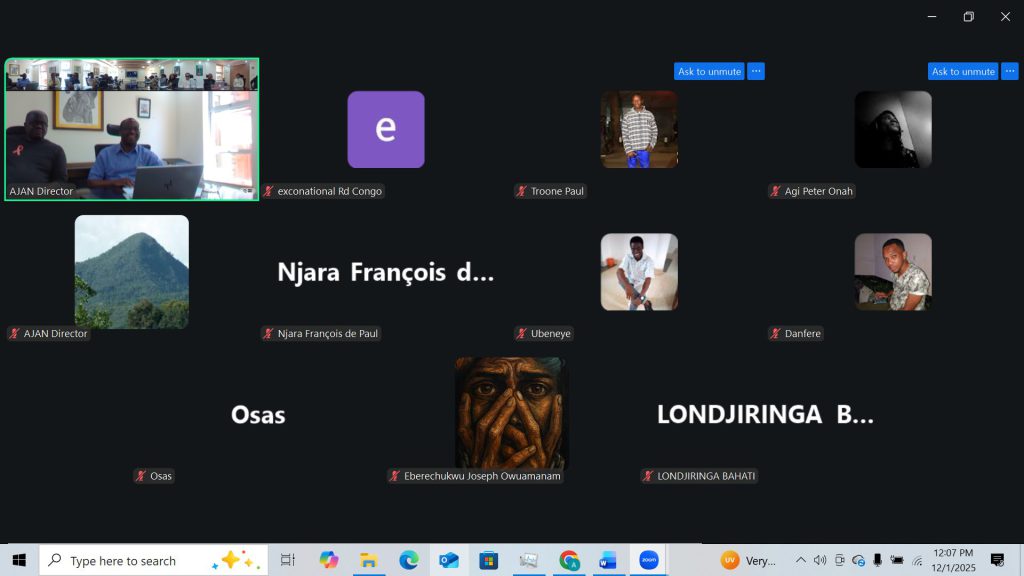Open the Windows notification center
The width and height of the screenshot is (1024, 576).
pyautogui.click(x=997, y=560)
